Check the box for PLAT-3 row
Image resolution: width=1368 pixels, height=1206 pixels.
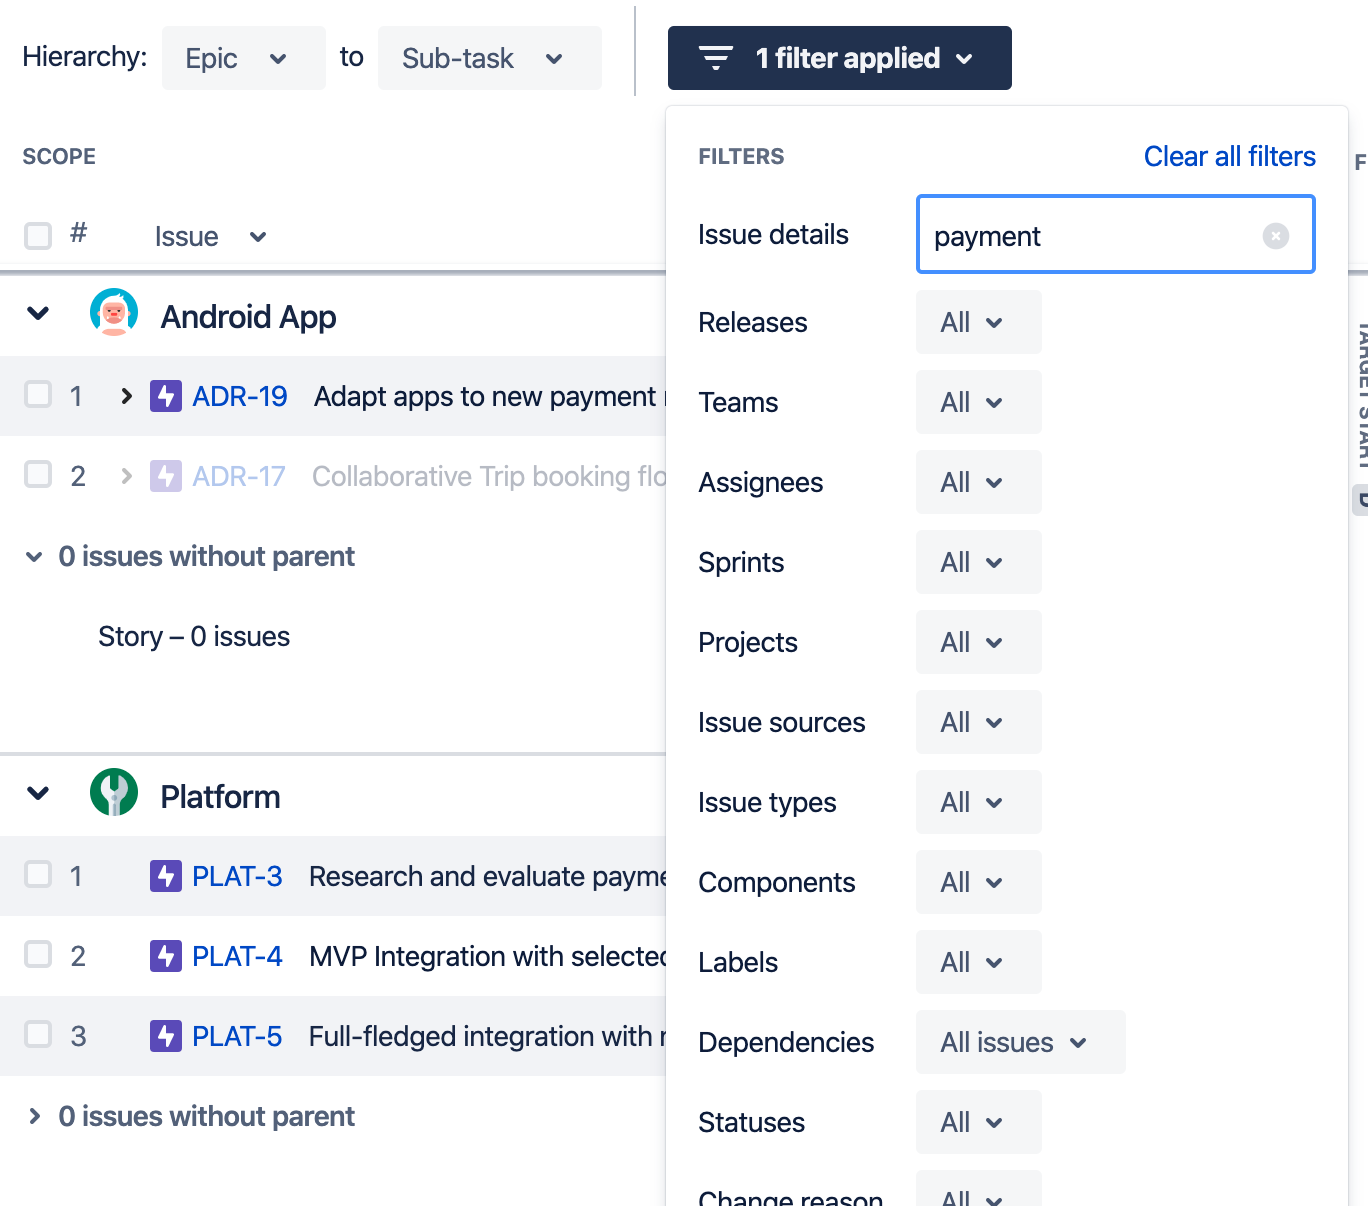click(38, 874)
